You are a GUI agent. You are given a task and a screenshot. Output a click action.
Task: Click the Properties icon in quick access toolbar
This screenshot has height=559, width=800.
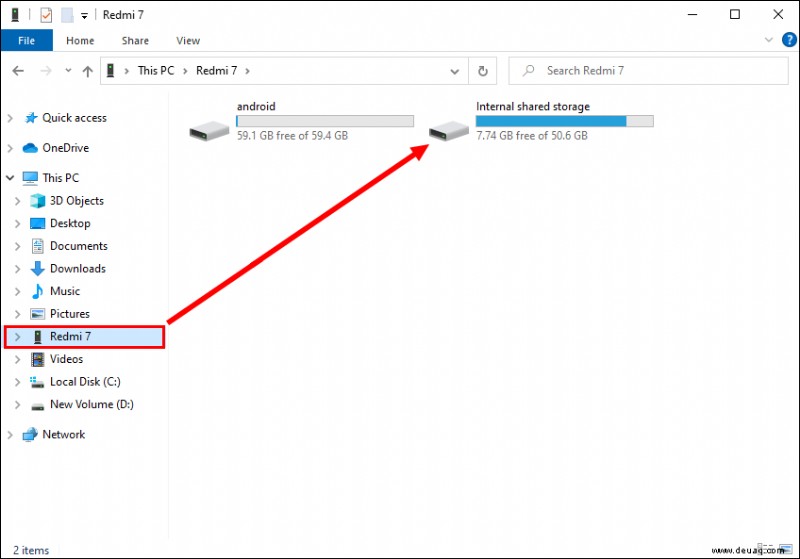[46, 15]
